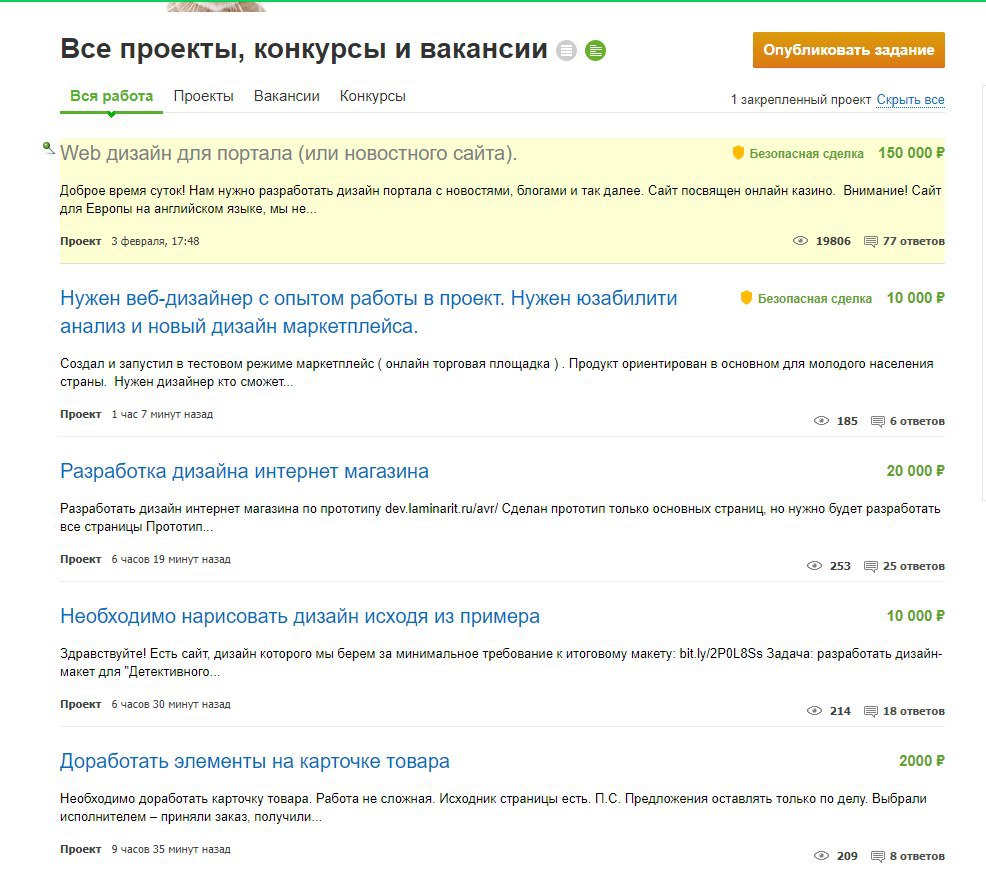
Task: Click the date 3 февраля, 17:48
Action: pyautogui.click(x=155, y=241)
